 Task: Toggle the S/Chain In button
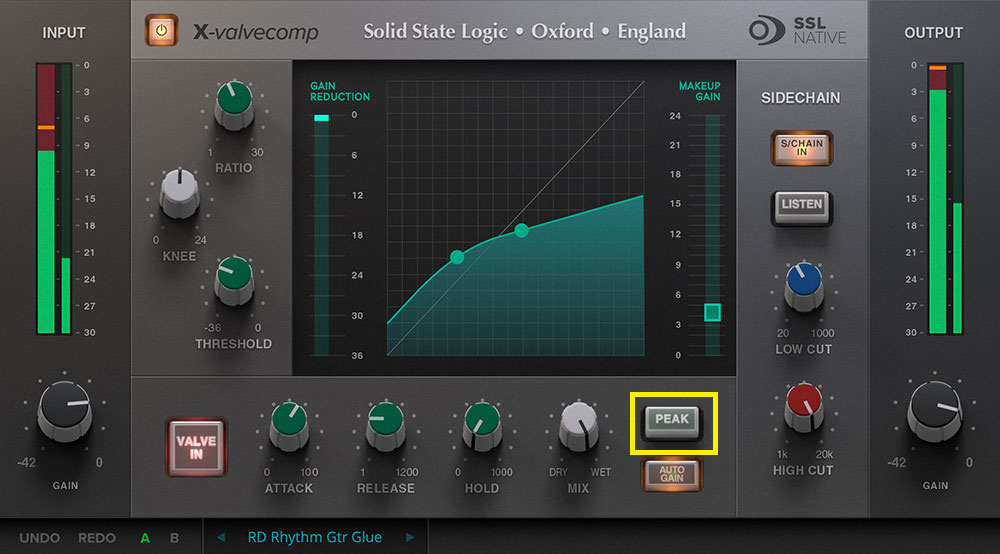click(x=802, y=148)
